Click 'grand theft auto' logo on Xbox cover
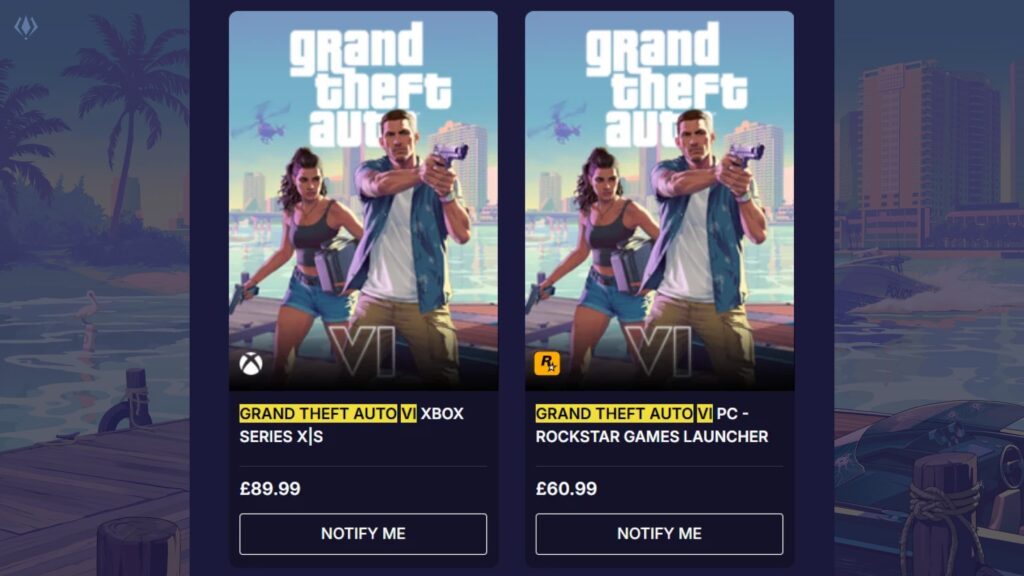Viewport: 1024px width, 576px height. point(369,84)
